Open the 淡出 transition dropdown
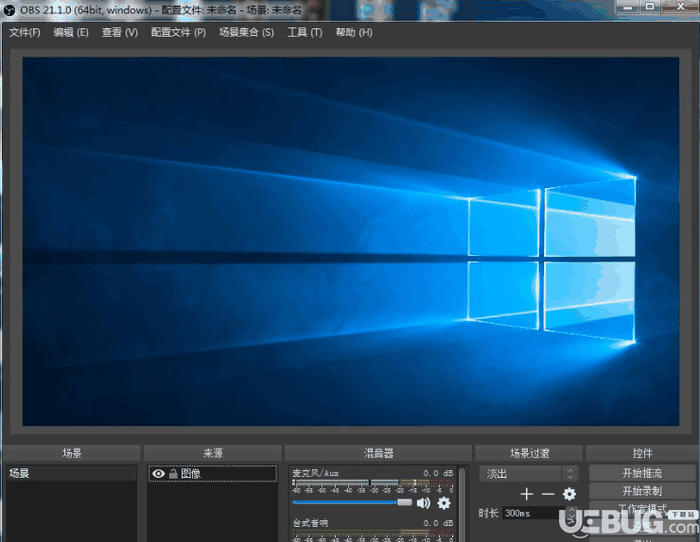Image resolution: width=700 pixels, height=542 pixels. click(x=529, y=473)
